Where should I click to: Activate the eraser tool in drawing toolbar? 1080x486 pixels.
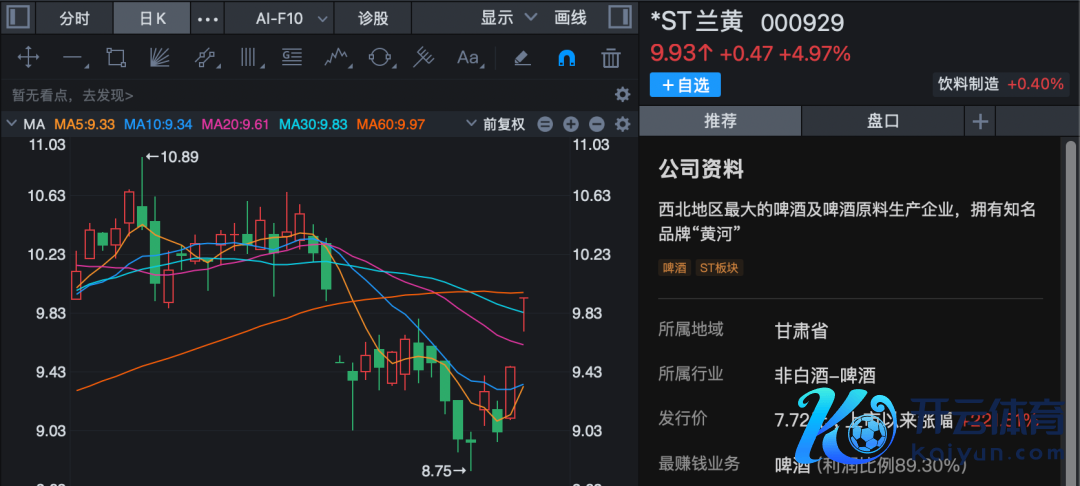521,58
